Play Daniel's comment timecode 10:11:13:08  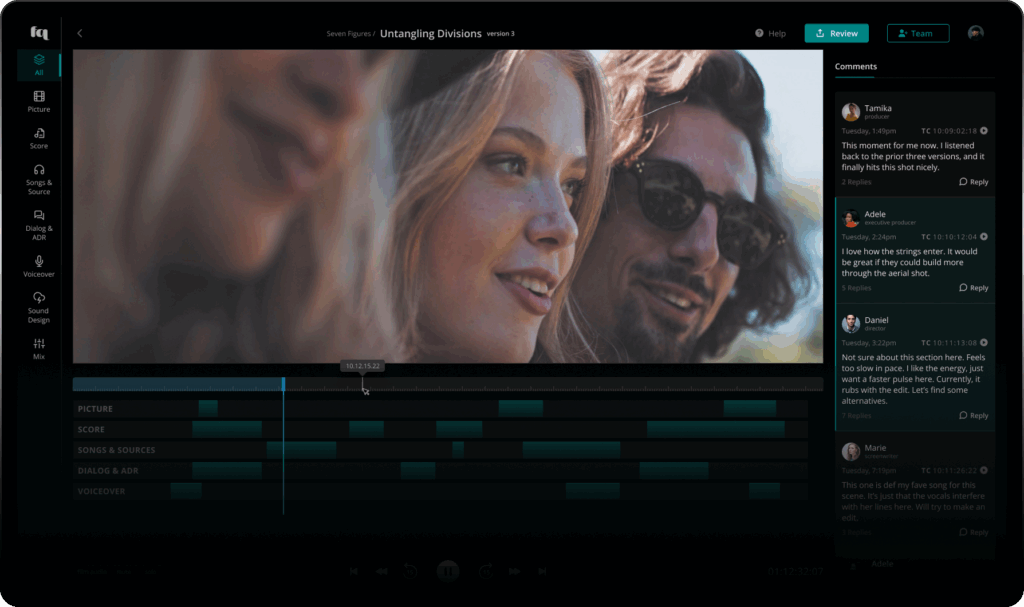coord(984,342)
